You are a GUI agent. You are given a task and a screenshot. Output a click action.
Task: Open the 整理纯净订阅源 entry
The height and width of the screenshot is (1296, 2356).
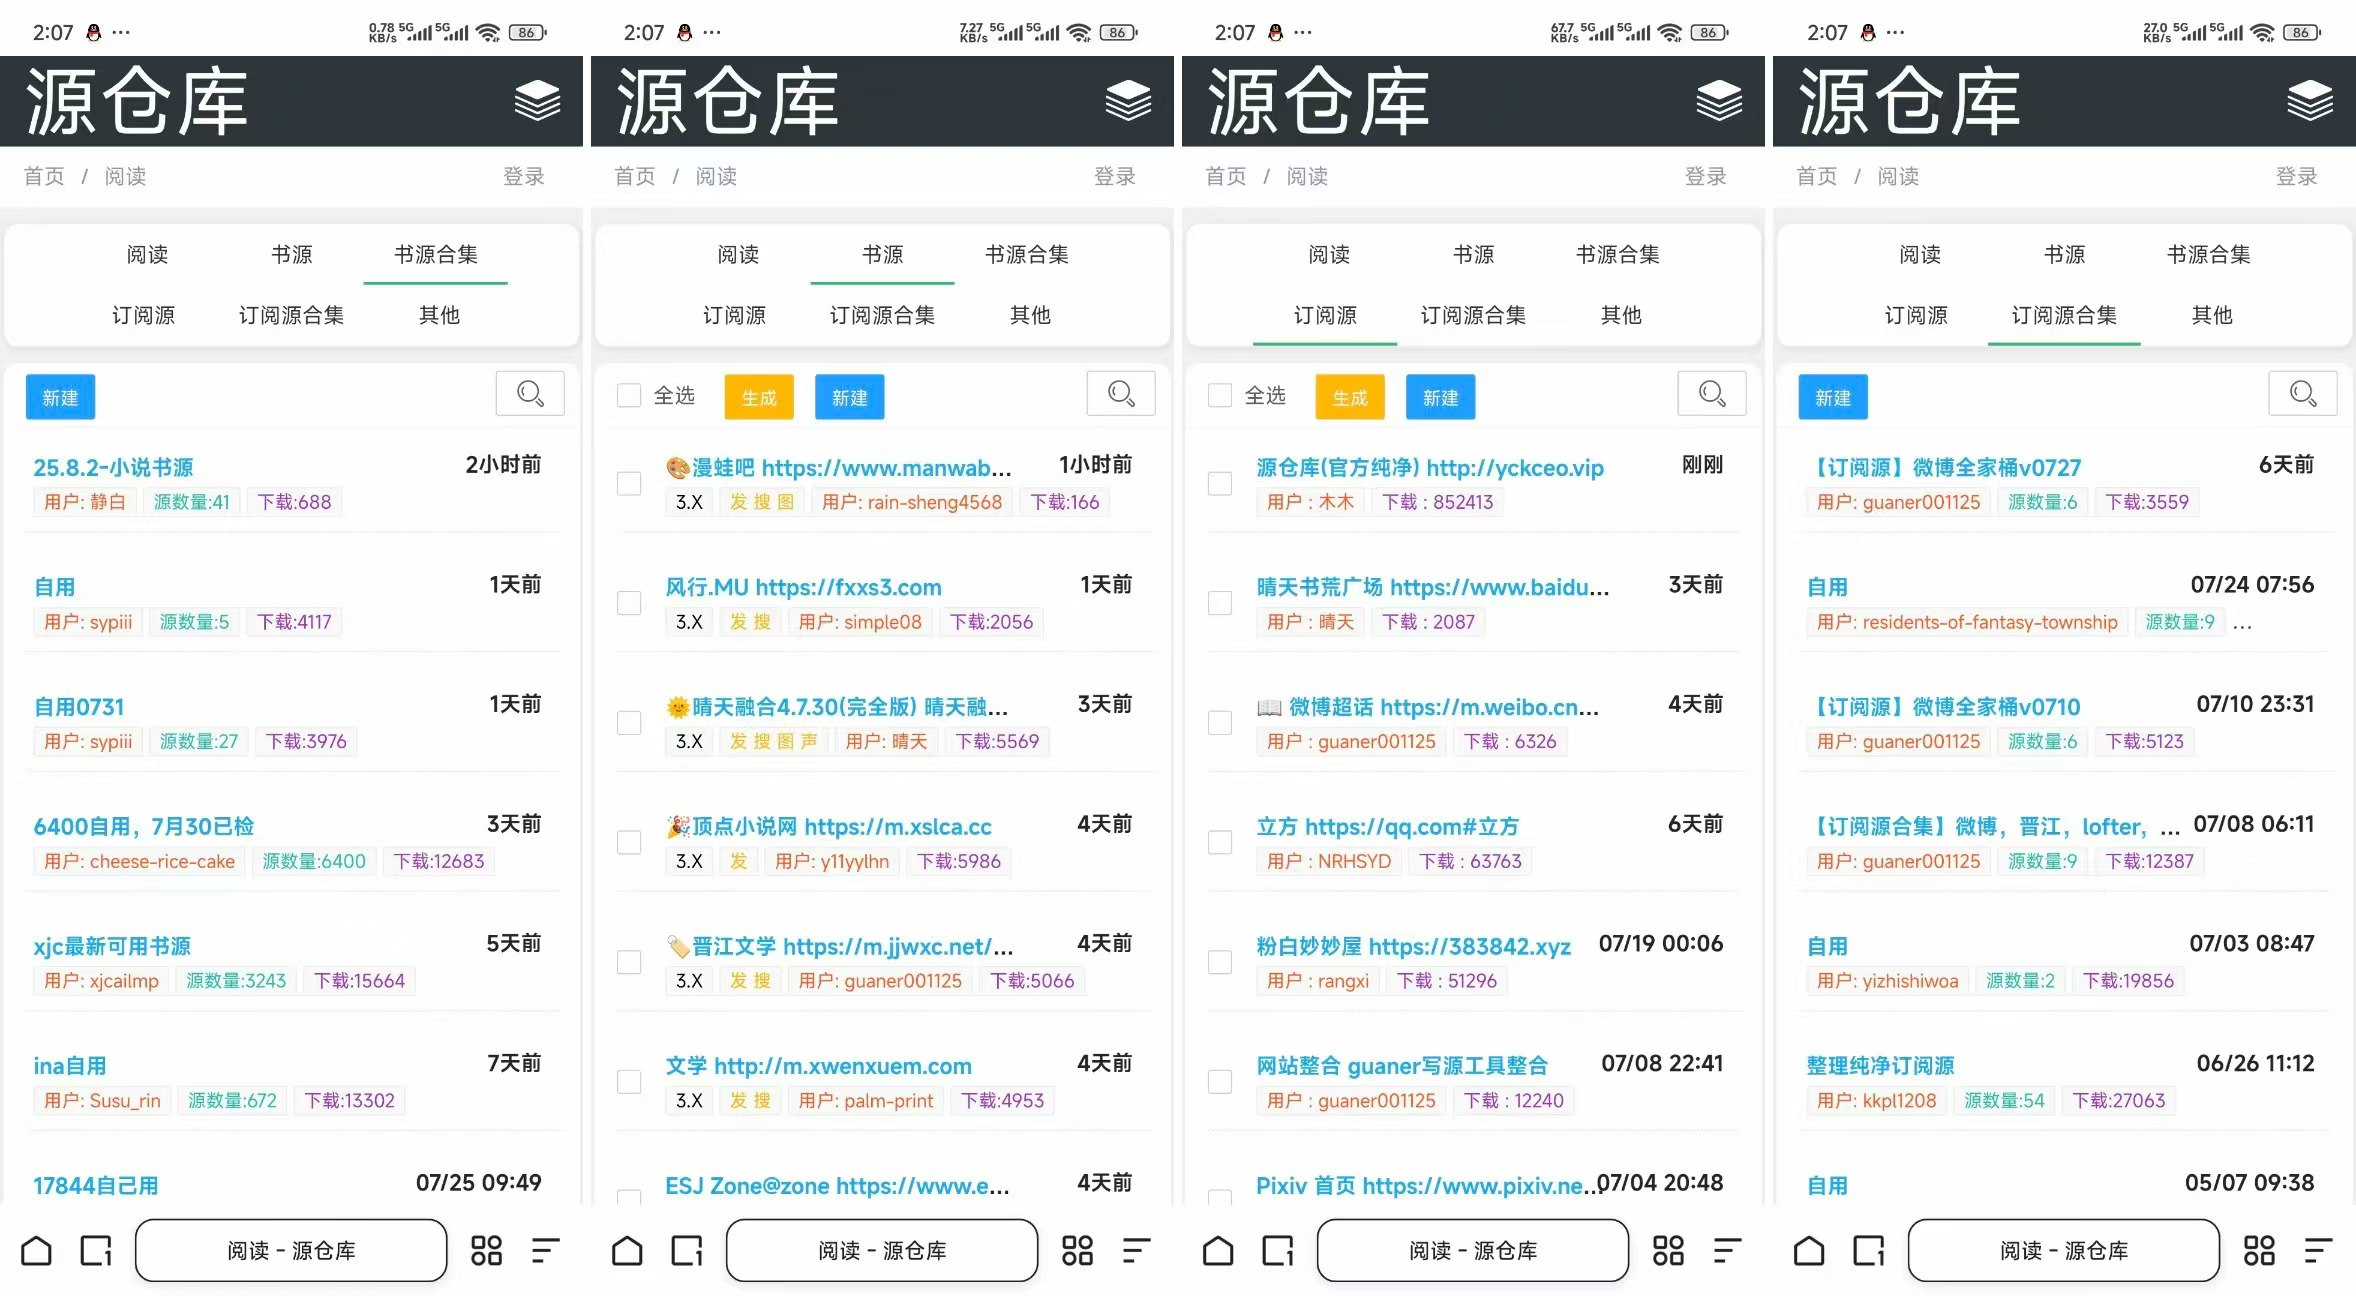pos(1880,1066)
